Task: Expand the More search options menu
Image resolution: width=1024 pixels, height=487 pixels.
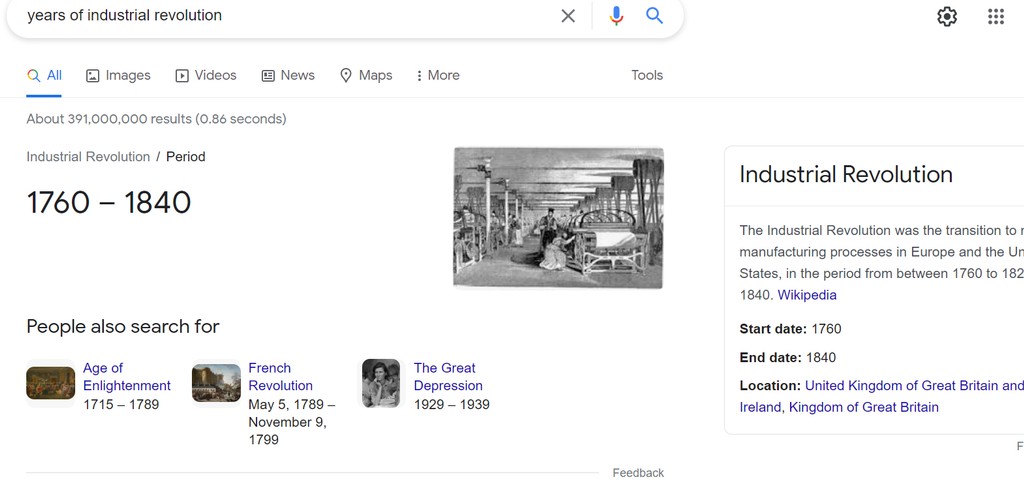Action: 438,76
